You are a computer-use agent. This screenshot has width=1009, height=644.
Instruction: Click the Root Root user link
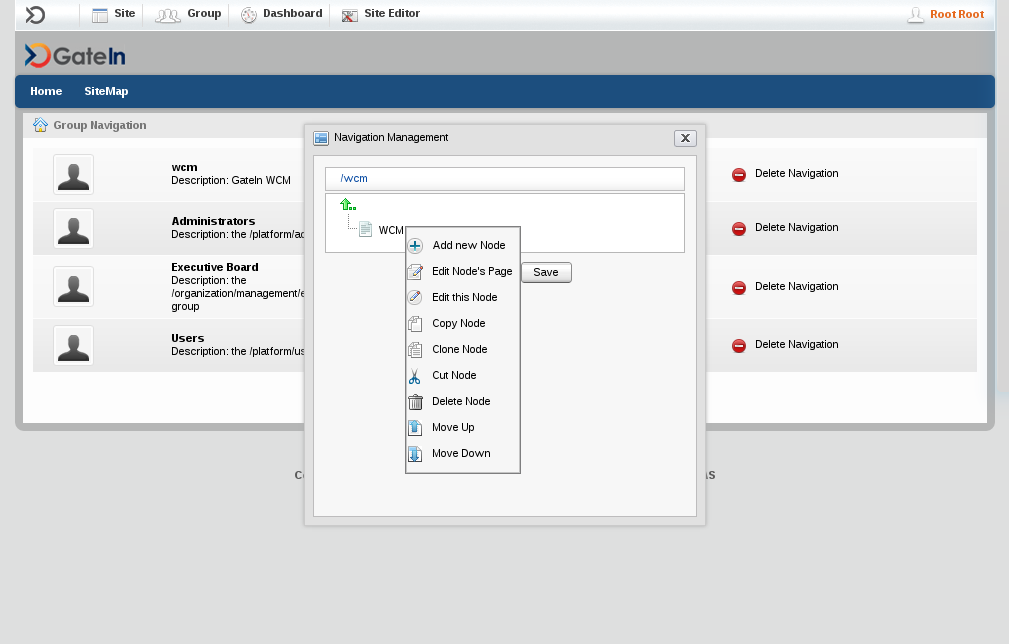957,14
